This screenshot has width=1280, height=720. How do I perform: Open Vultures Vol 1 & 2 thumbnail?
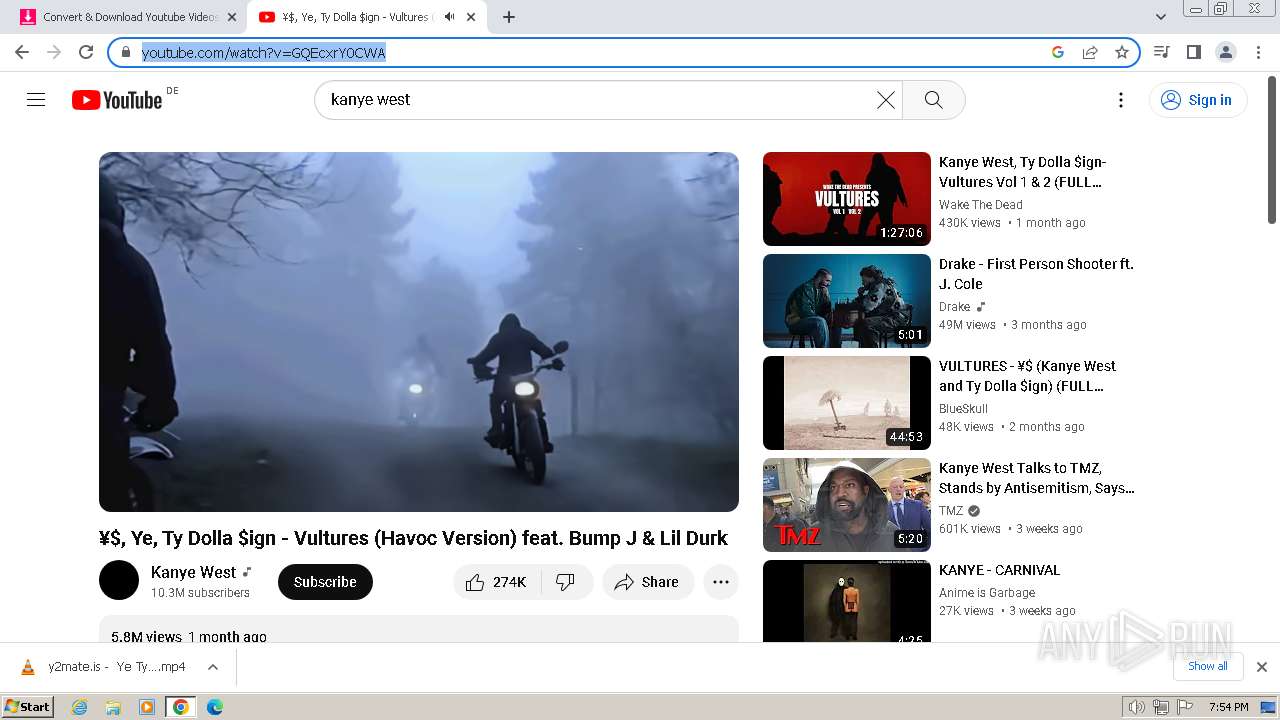(847, 199)
